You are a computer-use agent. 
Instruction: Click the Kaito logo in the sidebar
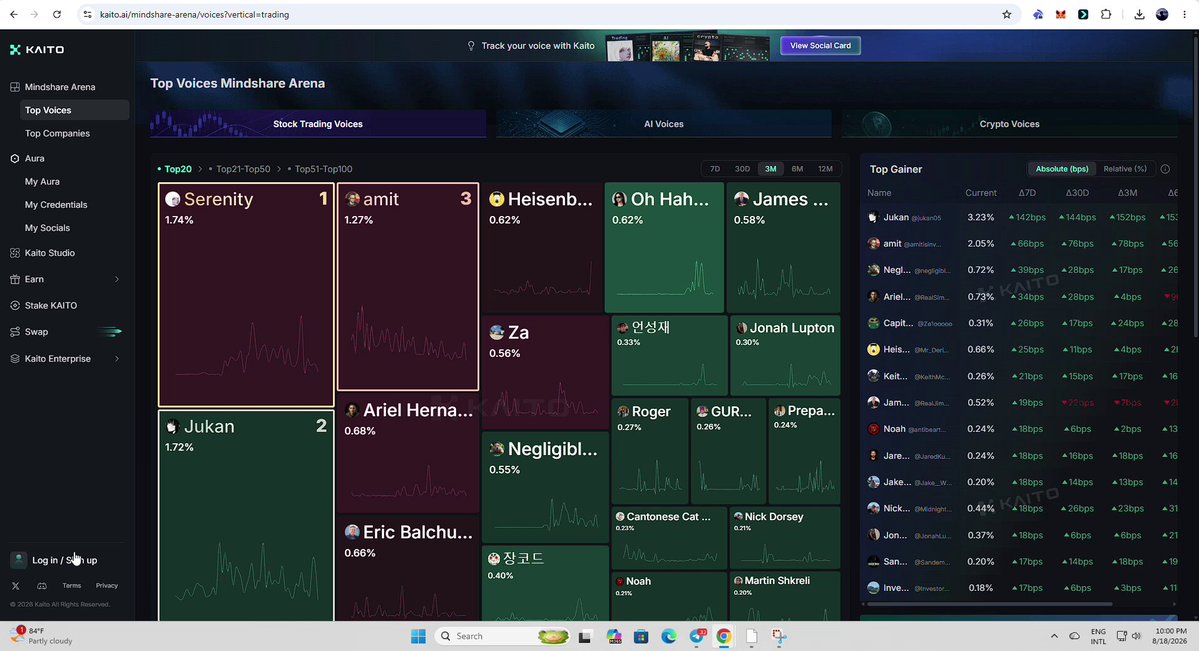37,50
